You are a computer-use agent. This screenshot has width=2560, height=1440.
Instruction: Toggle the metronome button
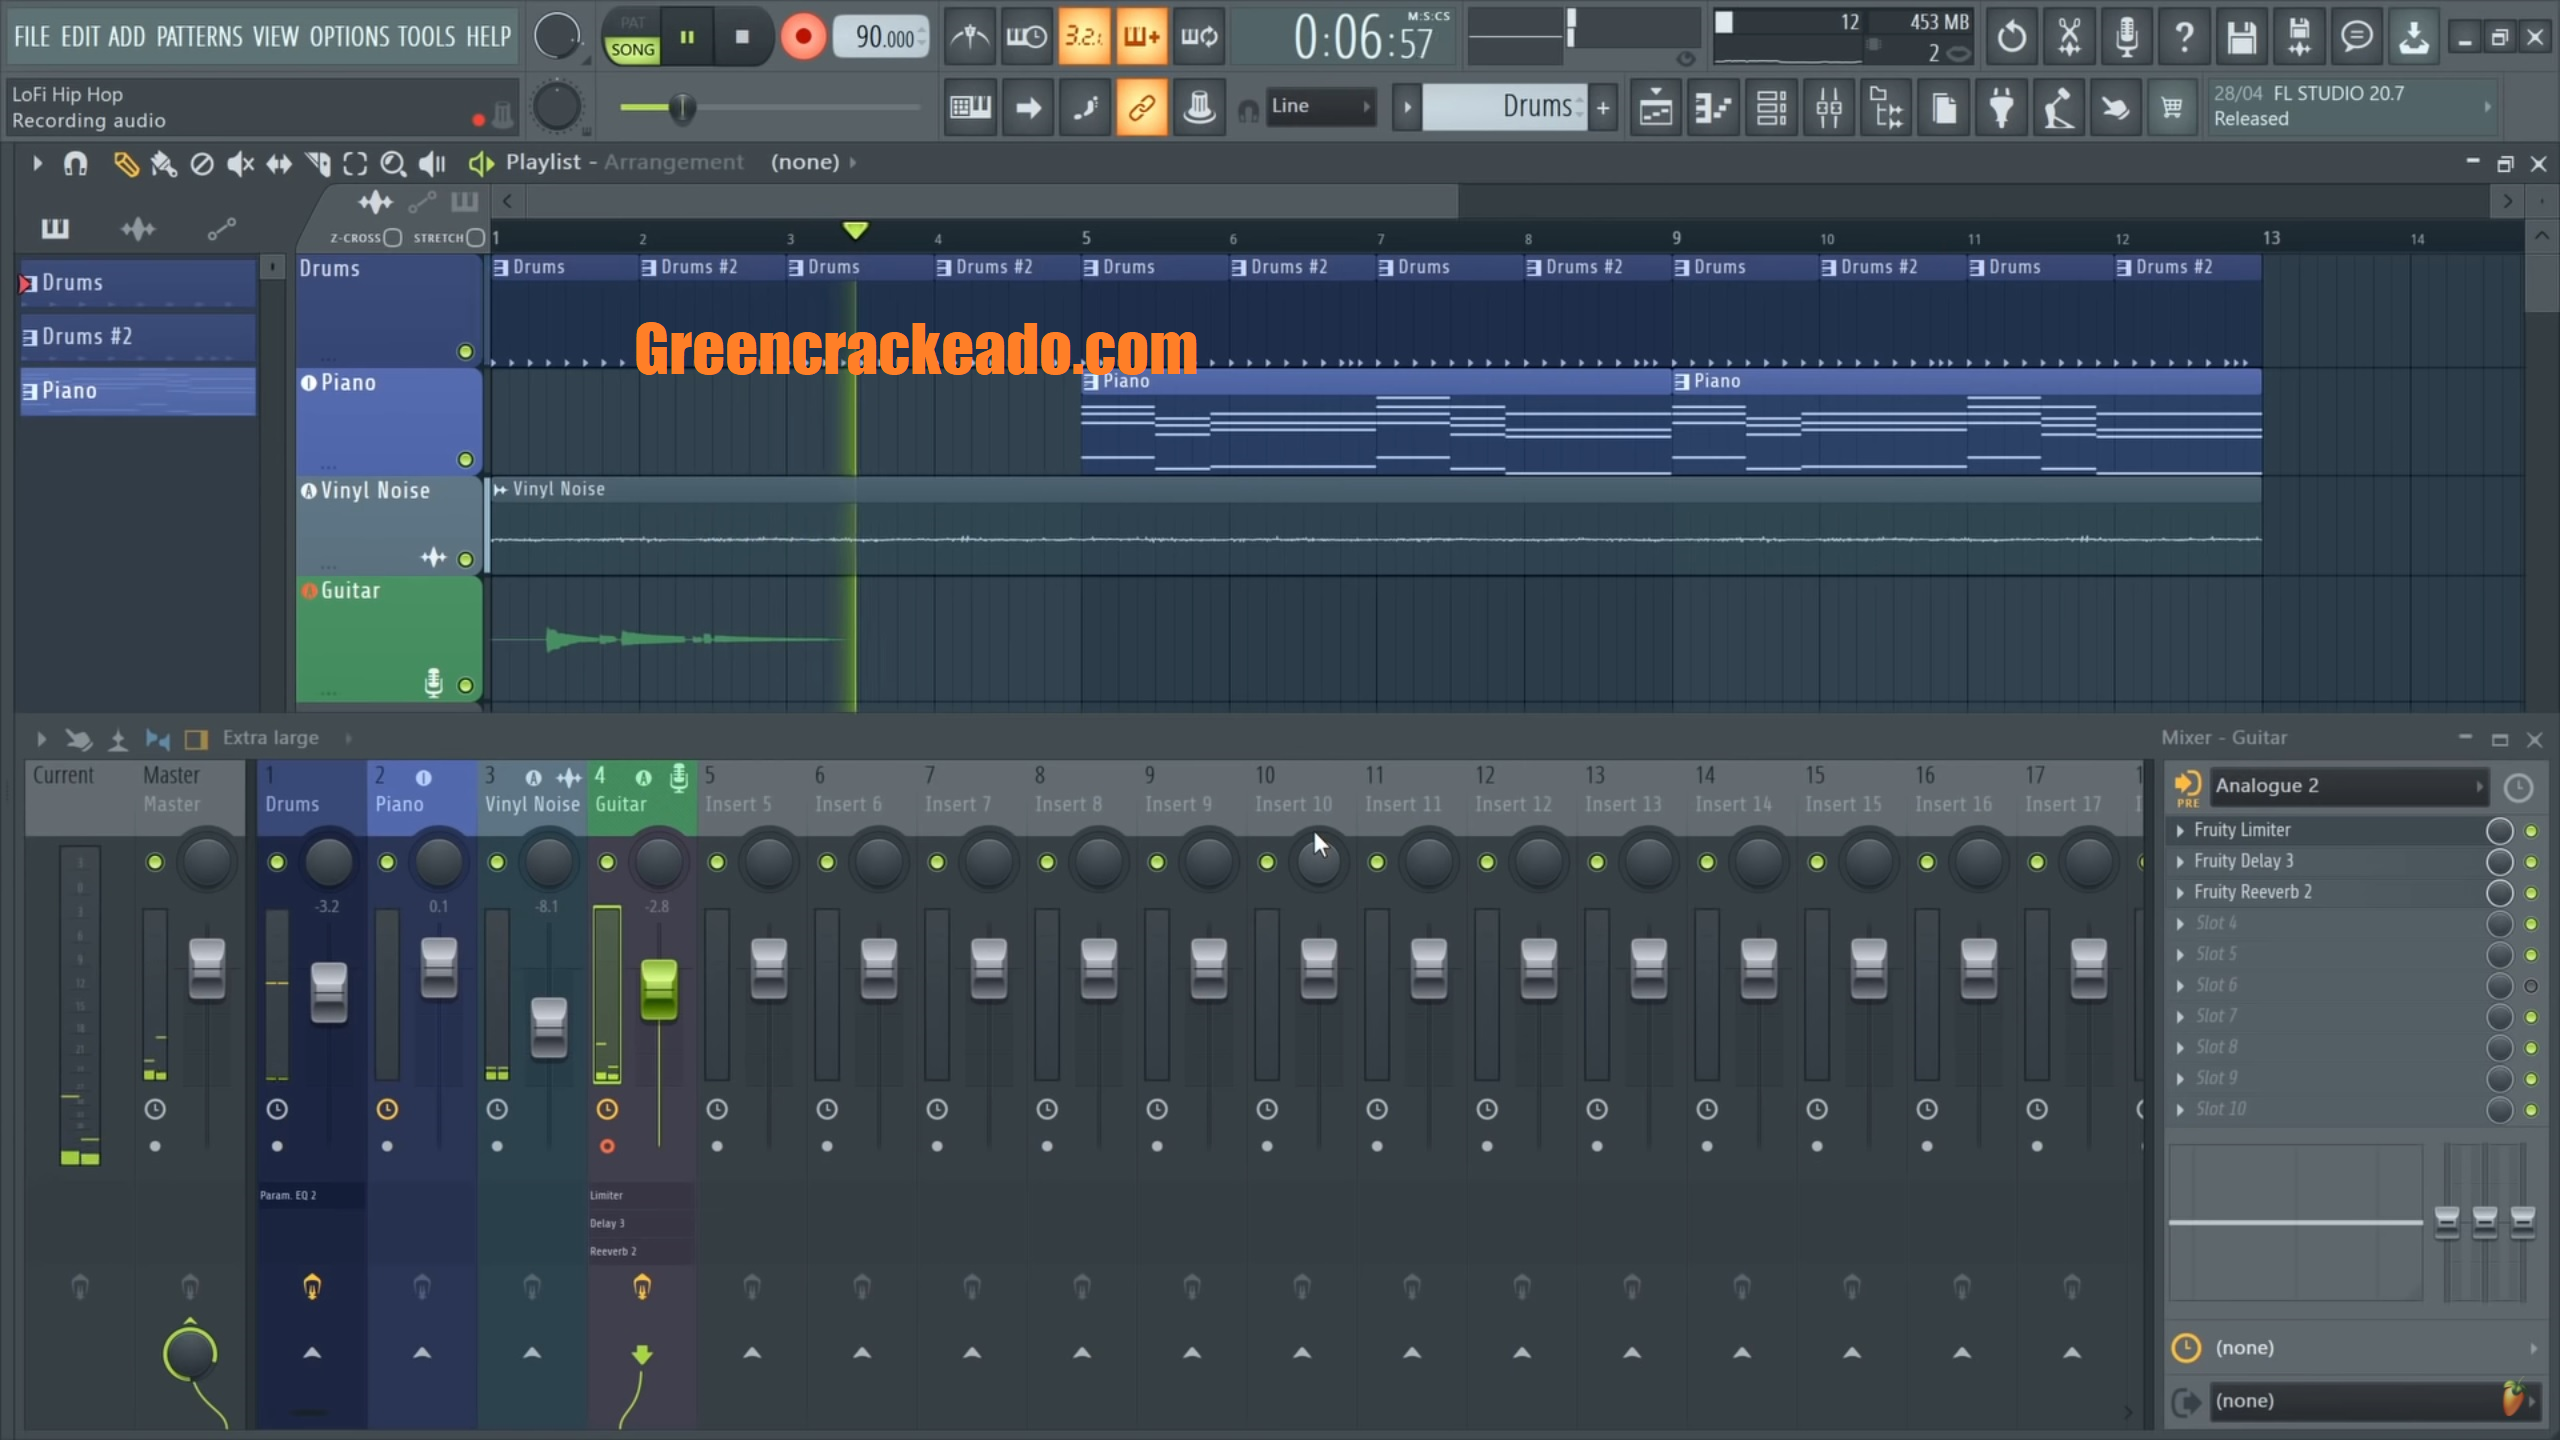pos(969,37)
